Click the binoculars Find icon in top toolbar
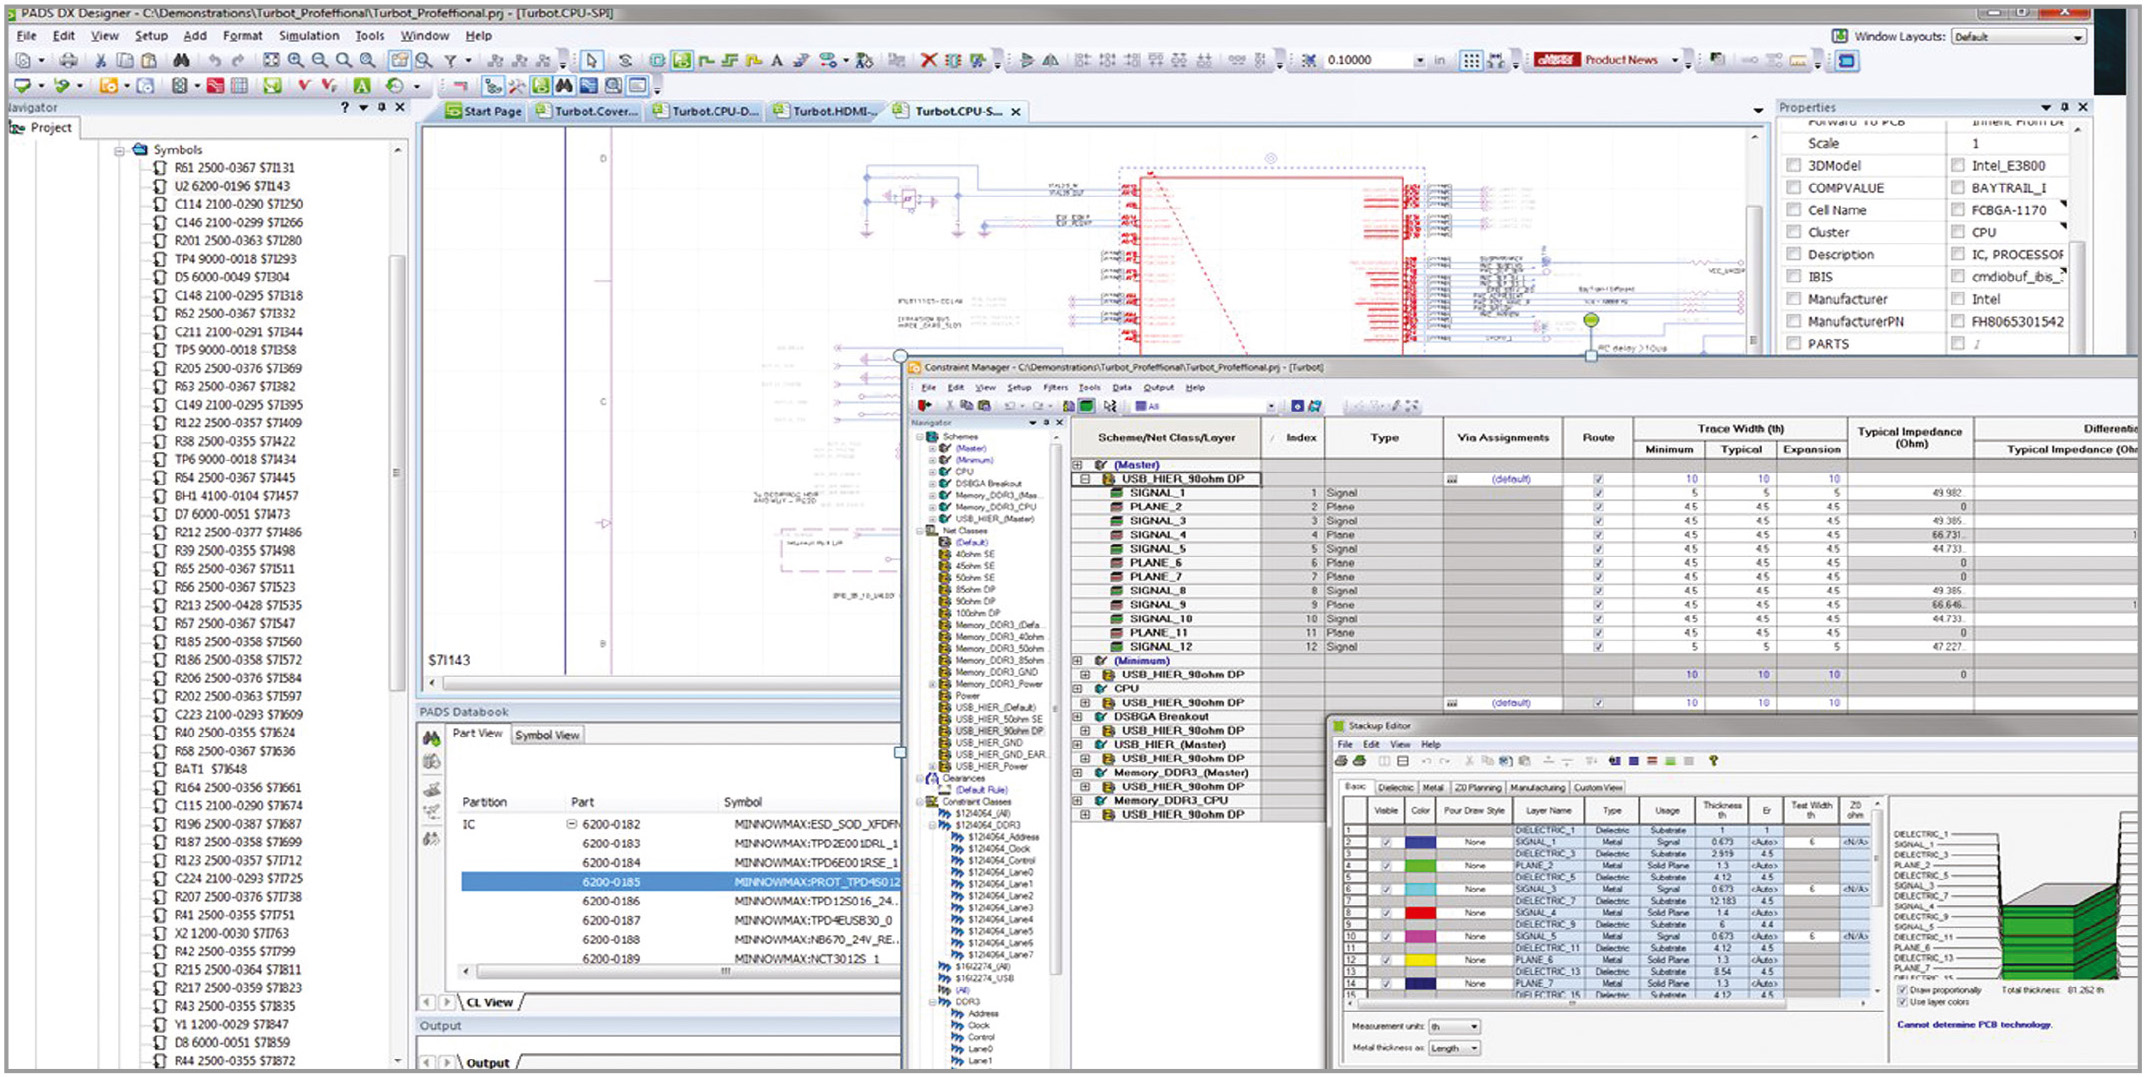 pyautogui.click(x=181, y=61)
